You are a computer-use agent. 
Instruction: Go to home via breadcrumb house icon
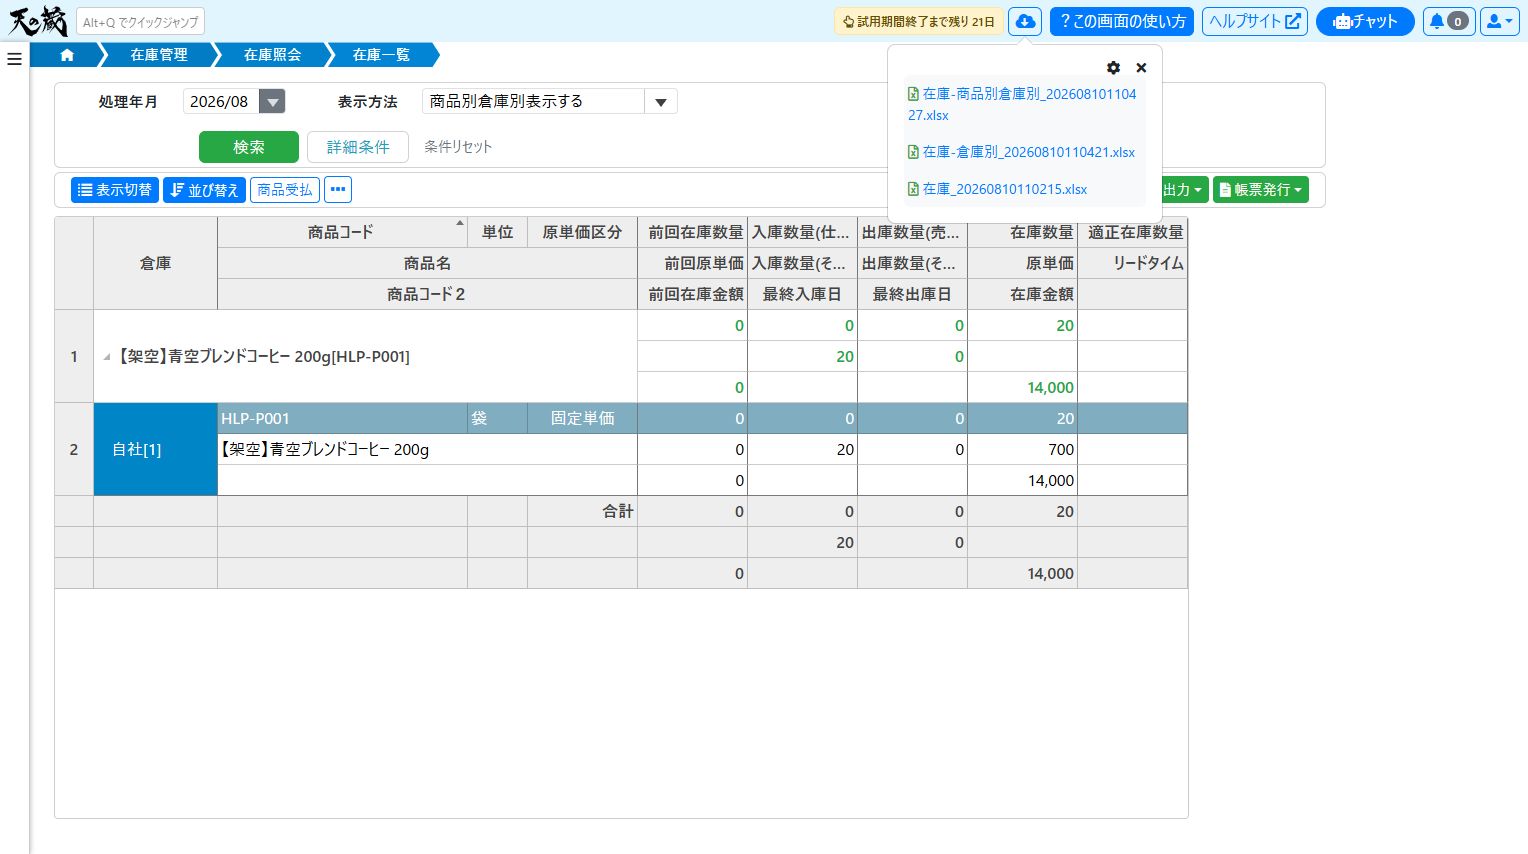click(67, 55)
